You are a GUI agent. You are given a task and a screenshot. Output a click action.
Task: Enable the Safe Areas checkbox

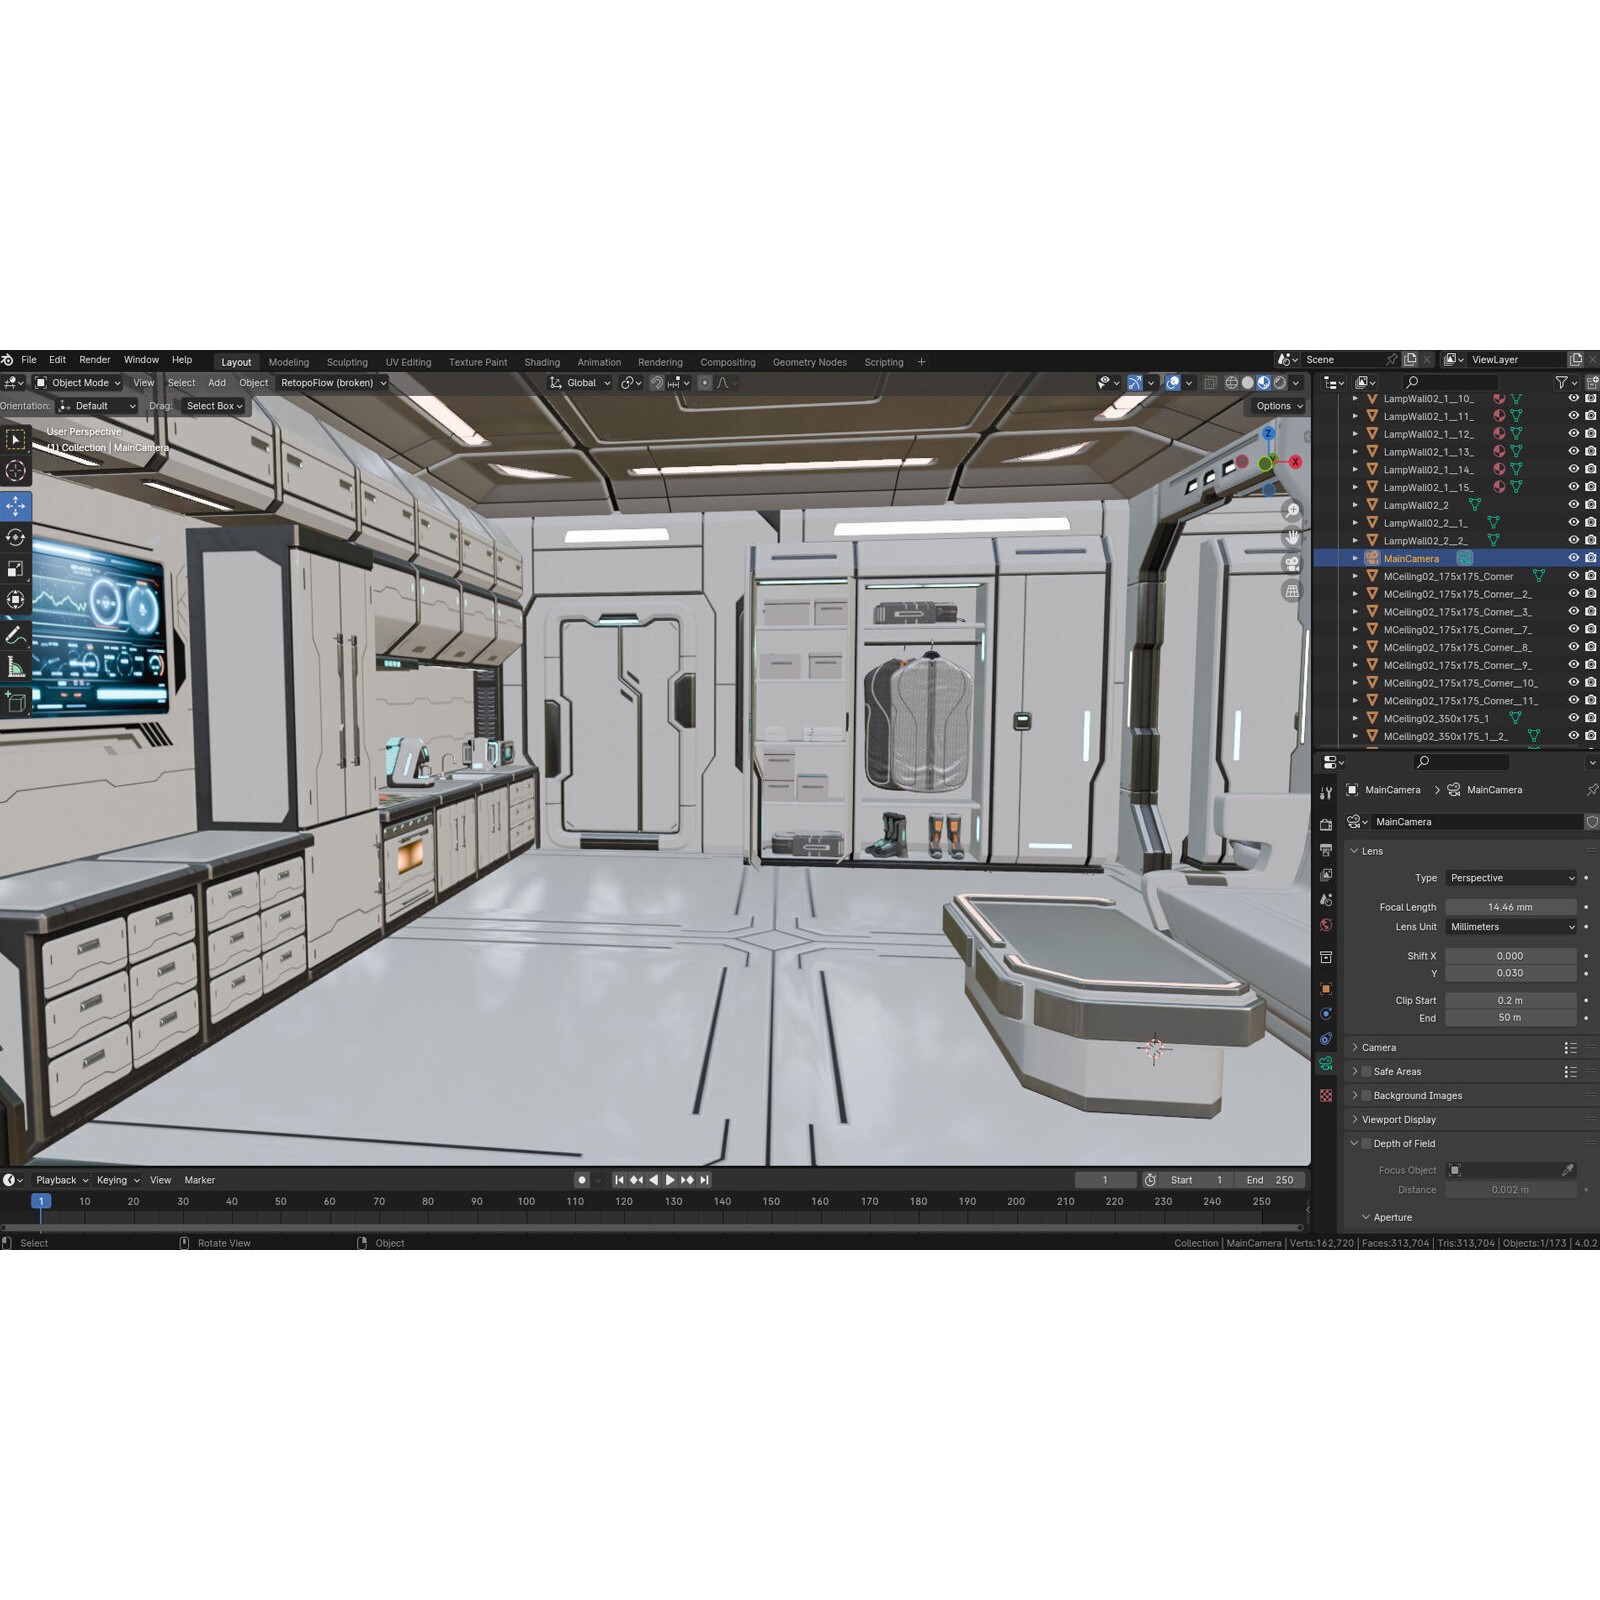(x=1366, y=1071)
